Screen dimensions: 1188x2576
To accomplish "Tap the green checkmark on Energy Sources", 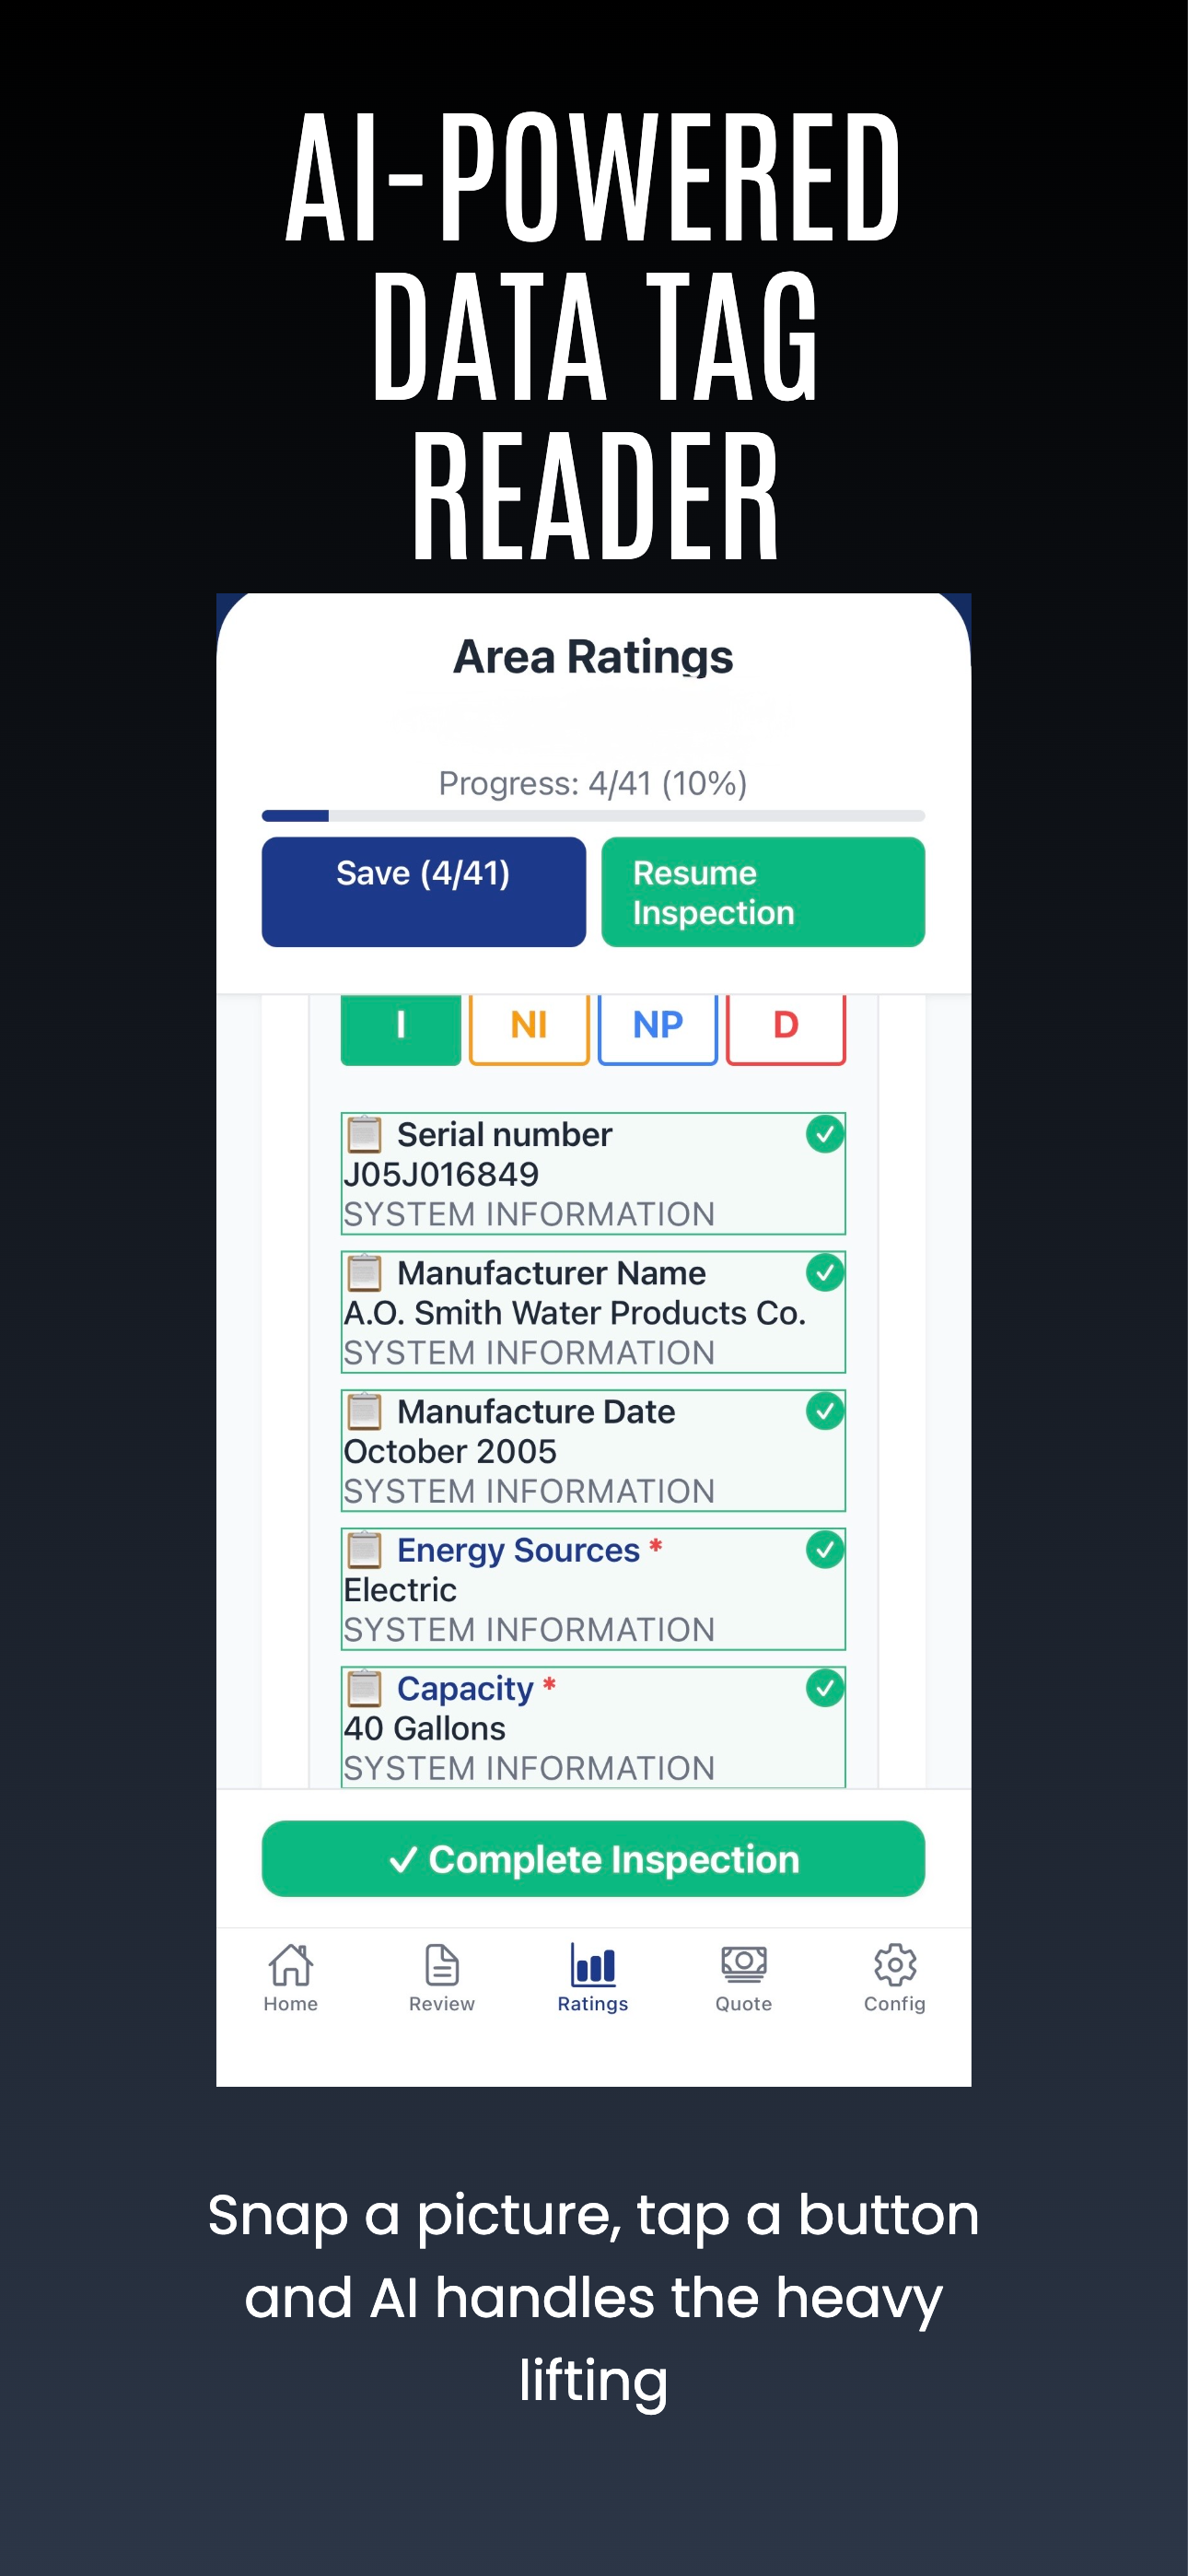I will pyautogui.click(x=825, y=1549).
